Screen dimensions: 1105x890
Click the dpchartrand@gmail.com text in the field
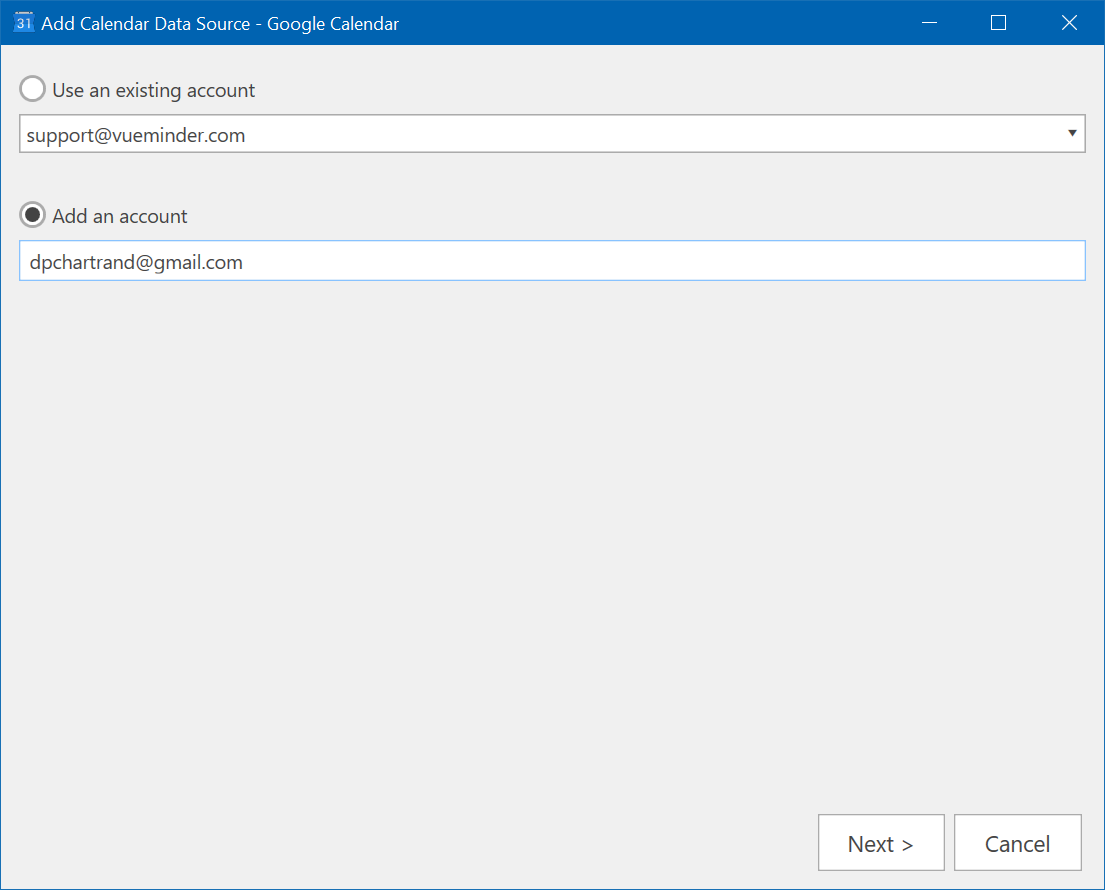coord(136,262)
